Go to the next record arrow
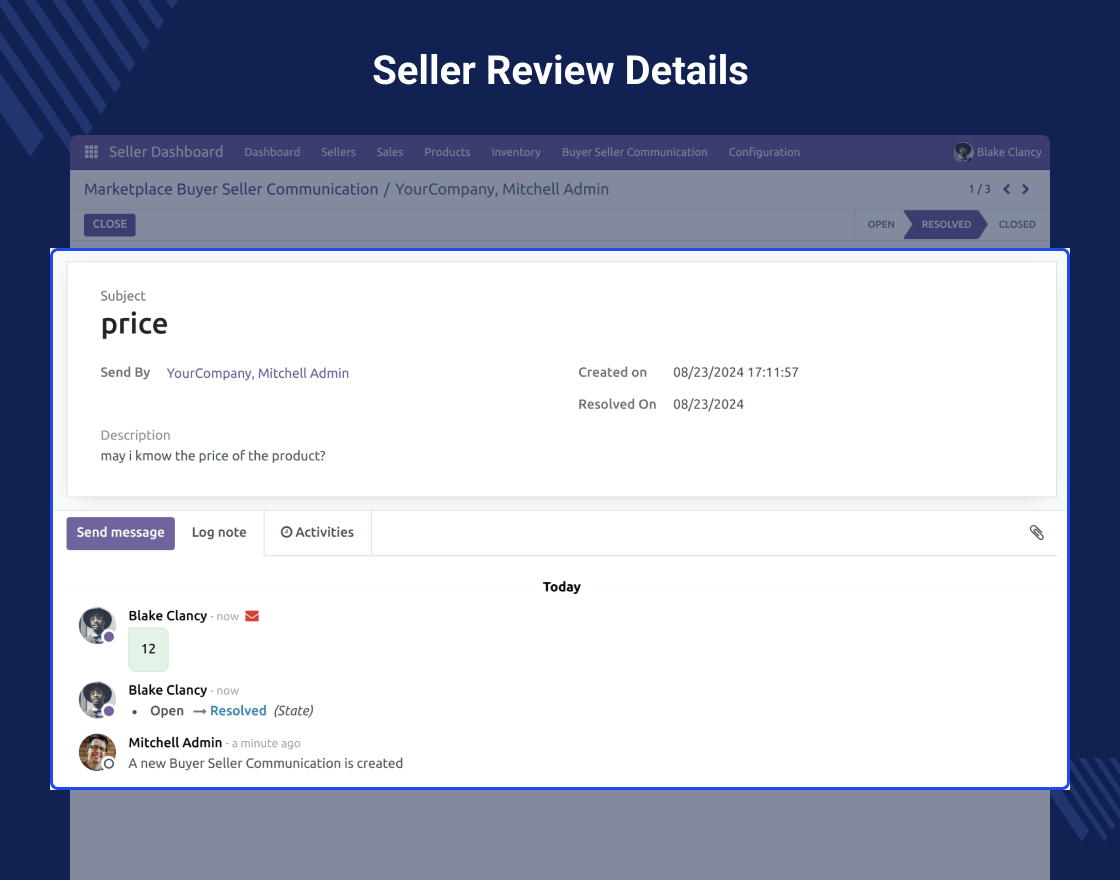The height and width of the screenshot is (880, 1120). point(1026,189)
